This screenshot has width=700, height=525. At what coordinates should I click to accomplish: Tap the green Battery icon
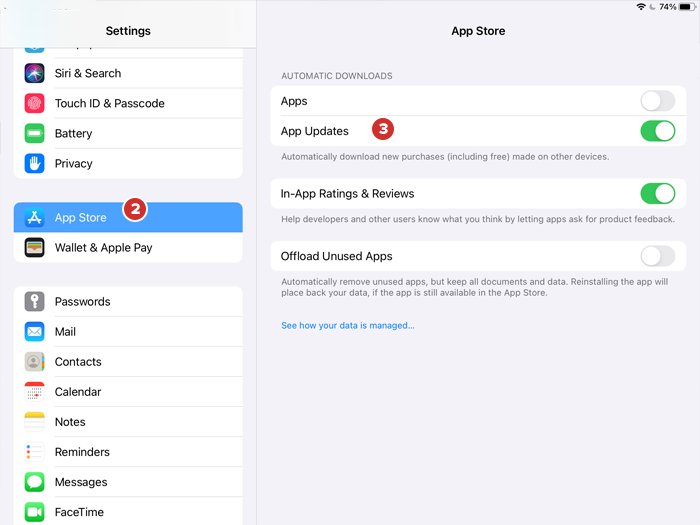click(x=35, y=133)
